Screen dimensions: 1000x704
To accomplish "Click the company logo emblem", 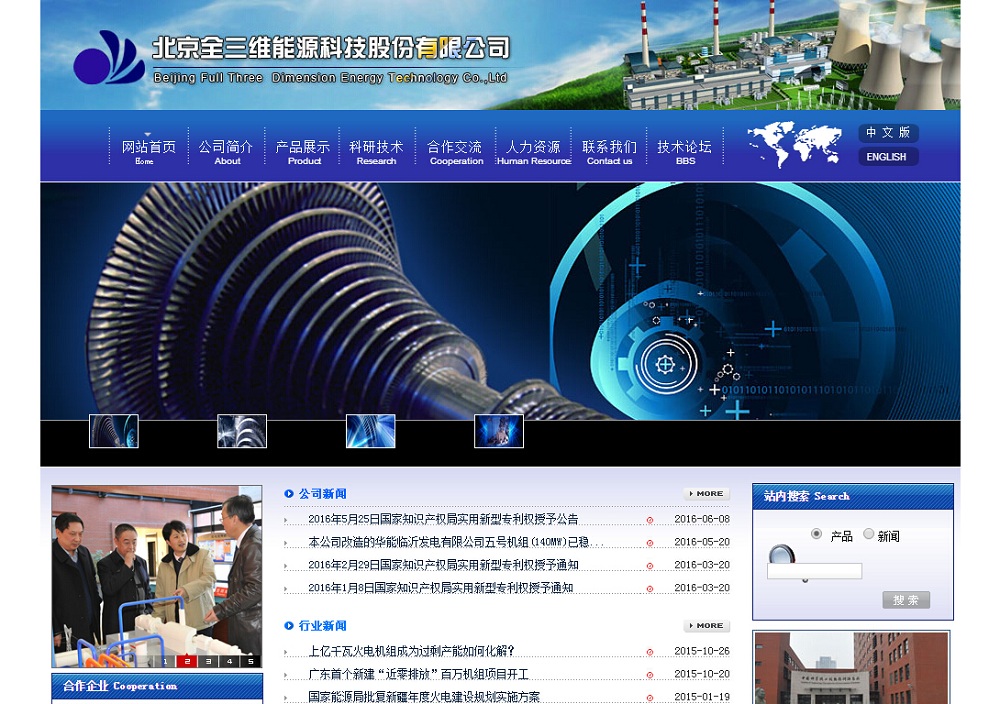I will pyautogui.click(x=108, y=57).
